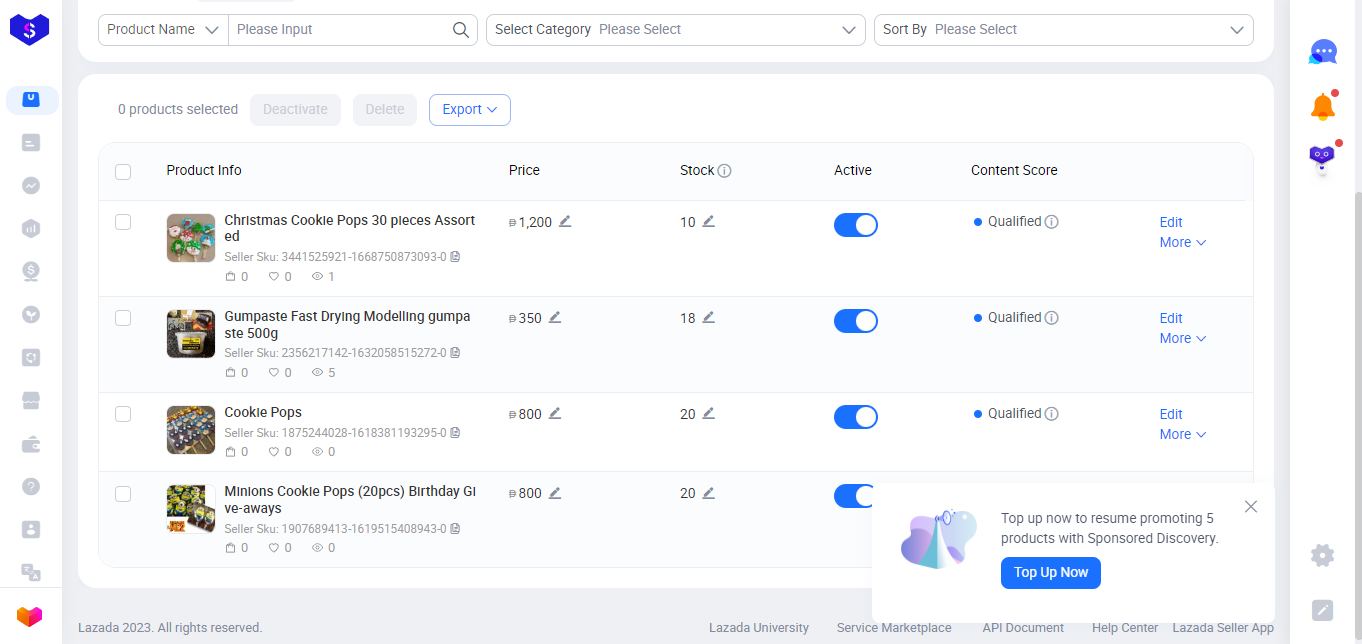Expand More options for Cookie Pops
Screen dimensions: 1362x644
(1183, 434)
